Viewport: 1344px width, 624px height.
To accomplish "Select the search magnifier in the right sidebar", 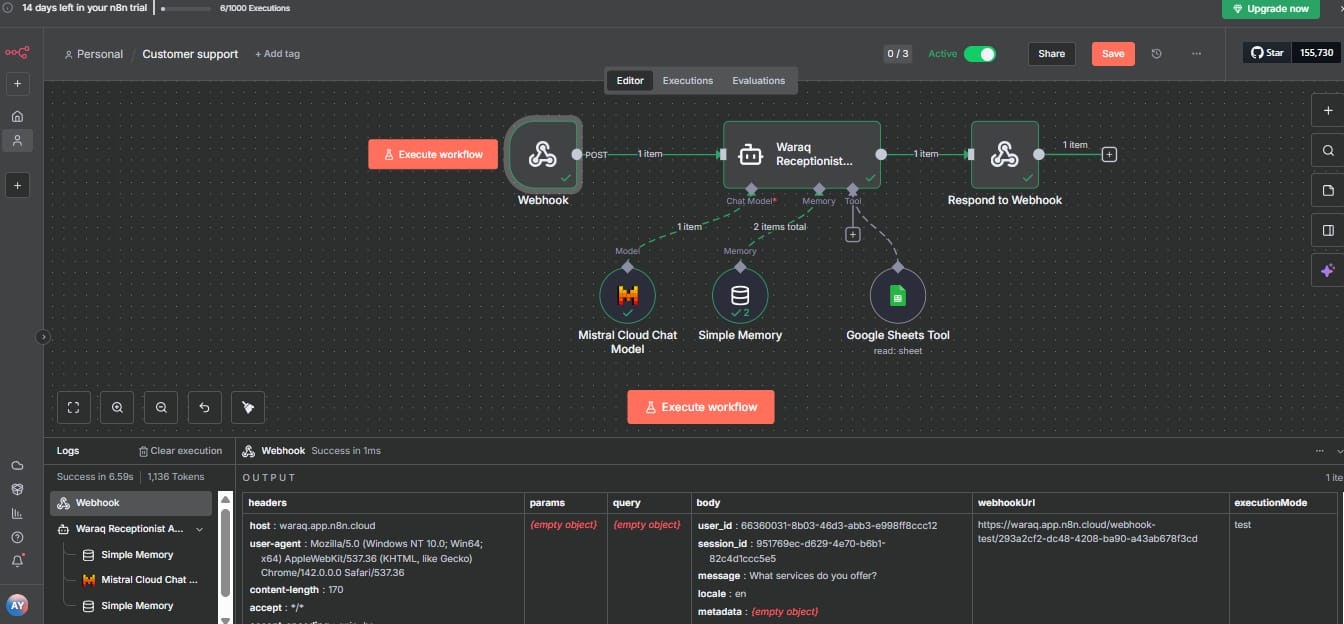I will 1328,150.
